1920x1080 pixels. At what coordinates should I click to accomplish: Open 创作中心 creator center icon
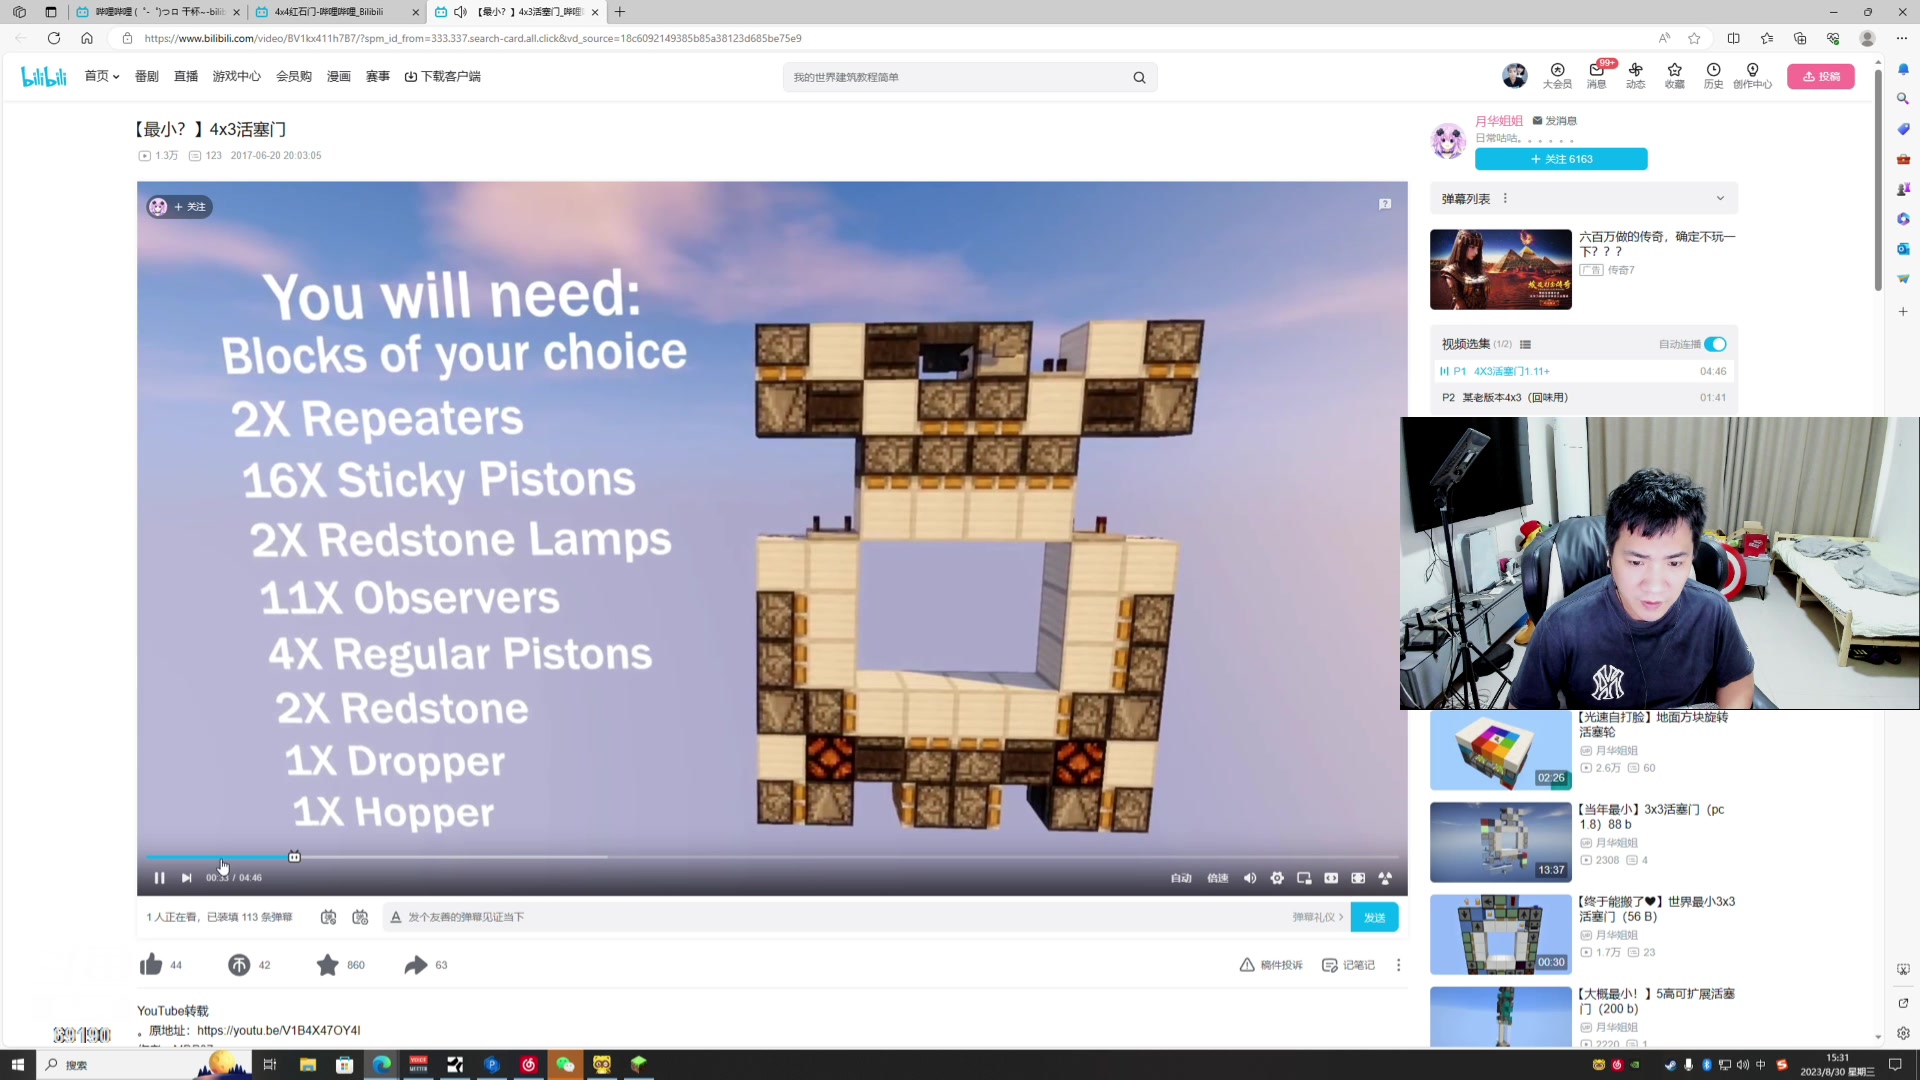point(1752,75)
